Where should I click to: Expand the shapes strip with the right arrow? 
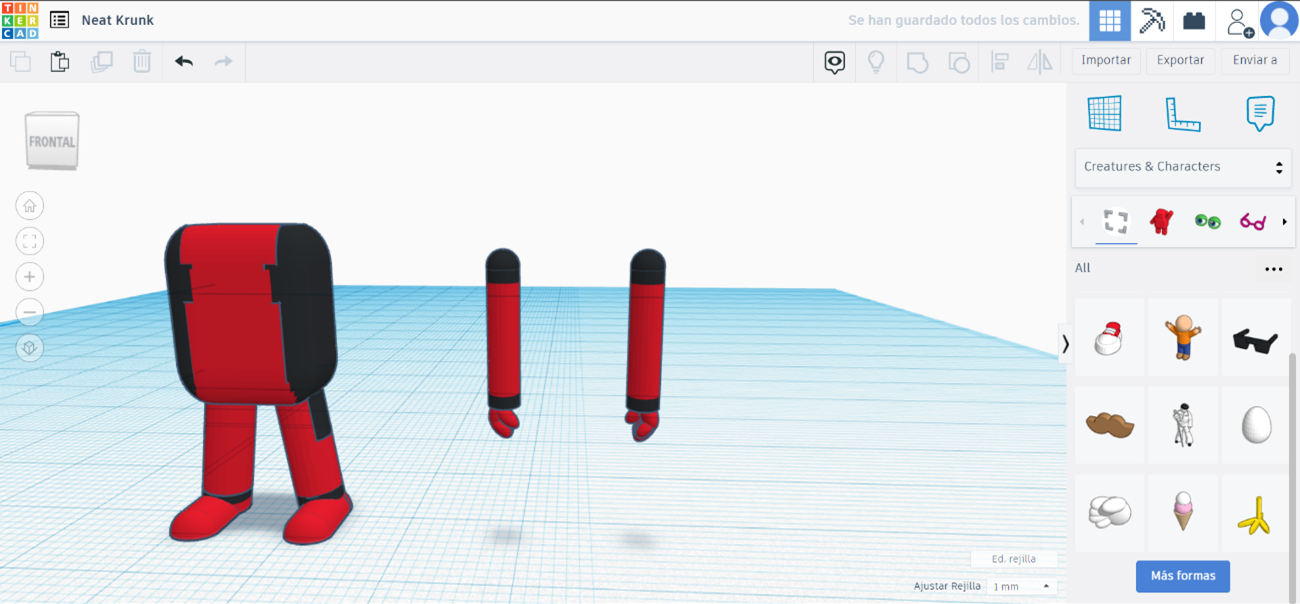coord(1285,221)
